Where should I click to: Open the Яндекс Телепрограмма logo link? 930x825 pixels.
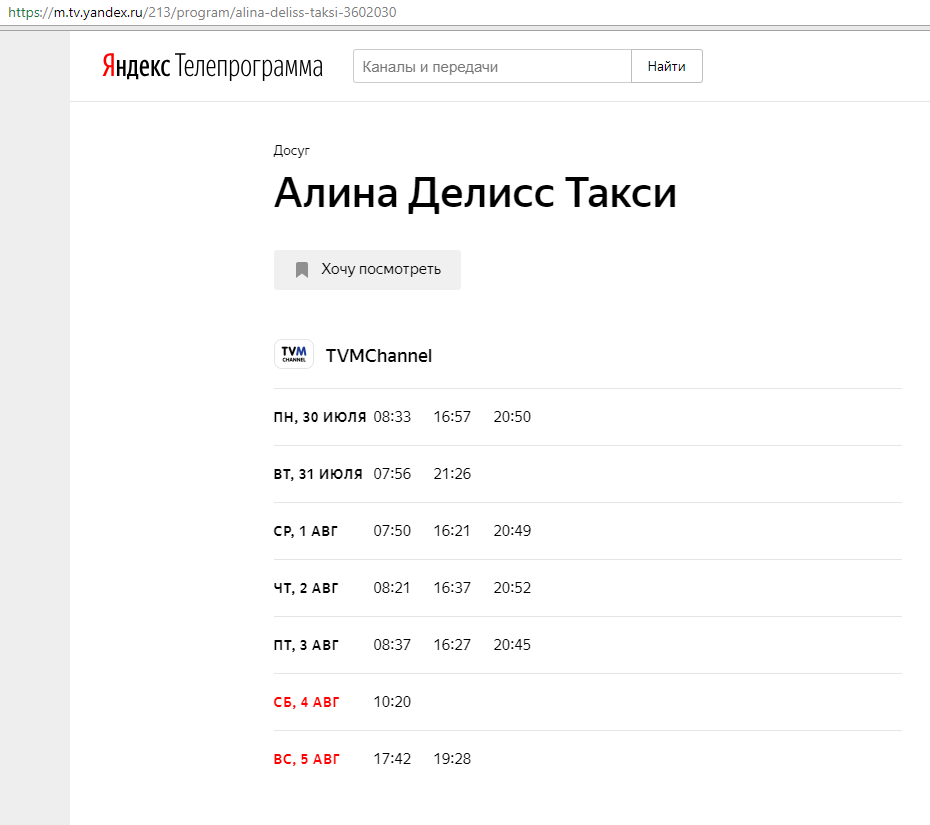coord(212,66)
